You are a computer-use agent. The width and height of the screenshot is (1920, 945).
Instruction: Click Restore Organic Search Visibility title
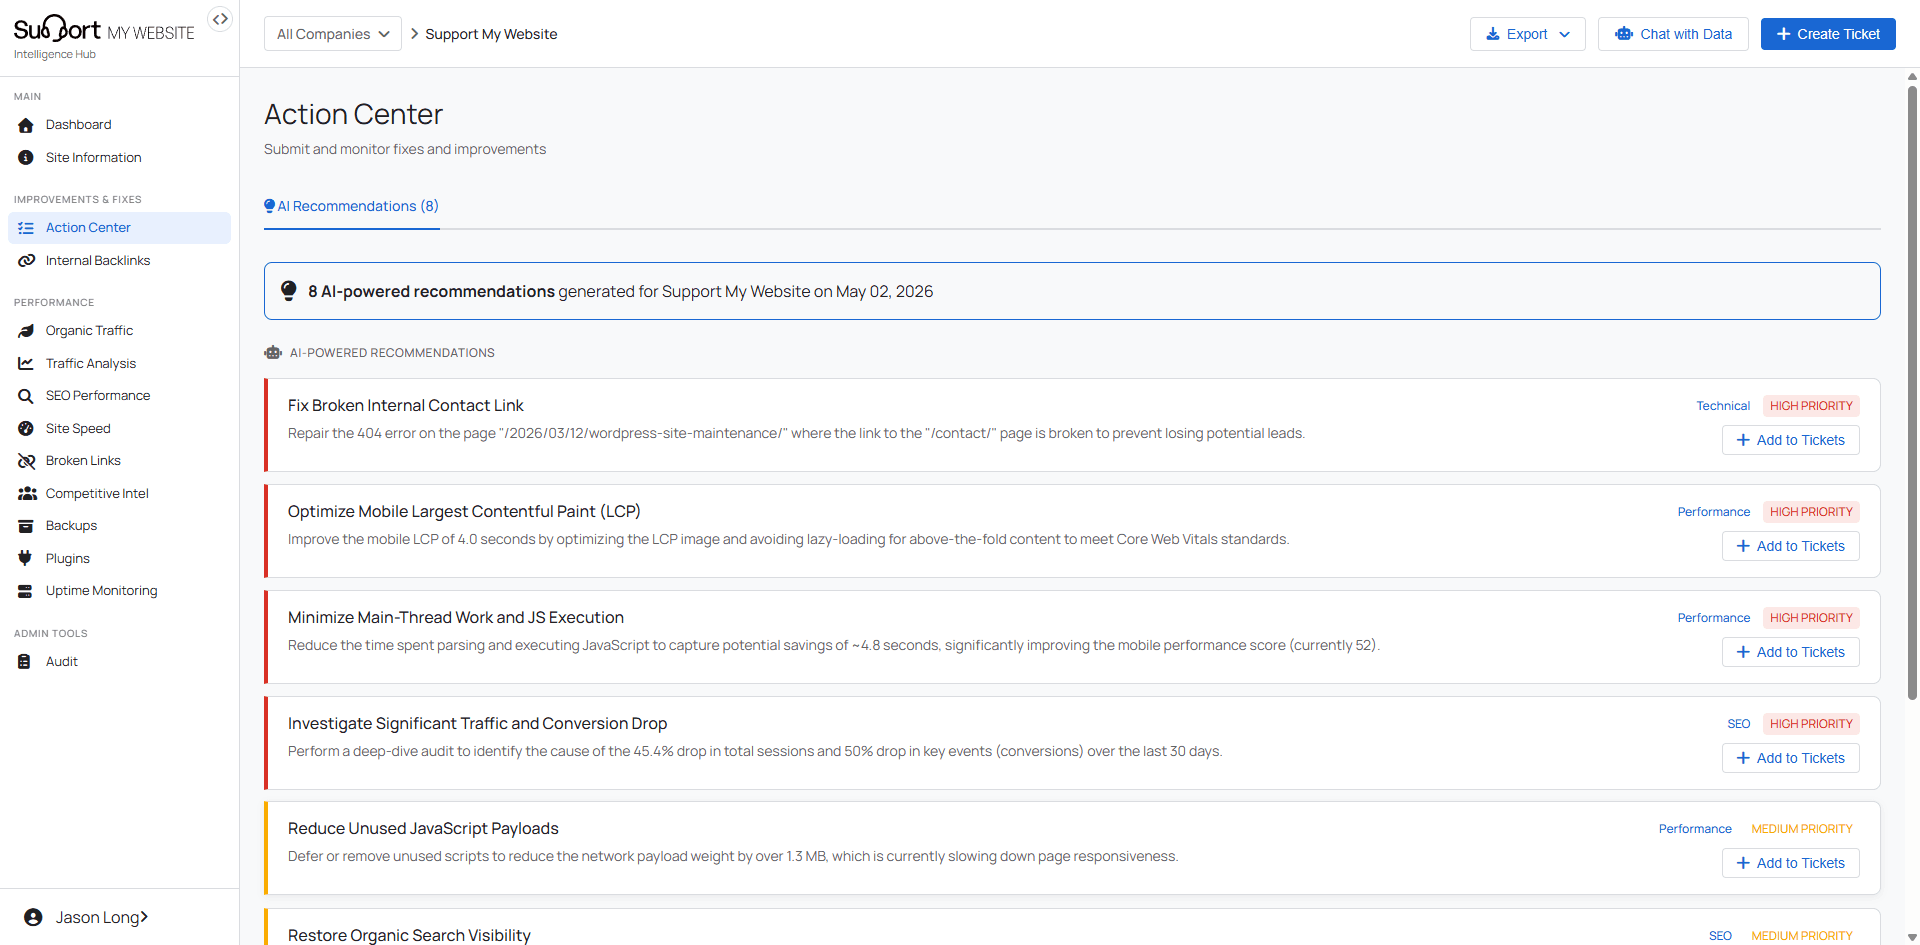409,935
